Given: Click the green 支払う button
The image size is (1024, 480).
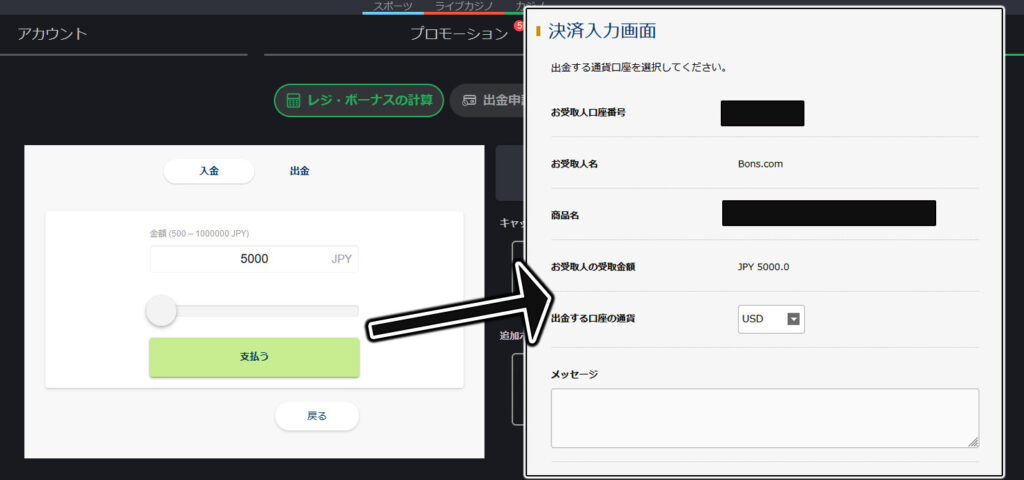Looking at the screenshot, I should click(254, 357).
